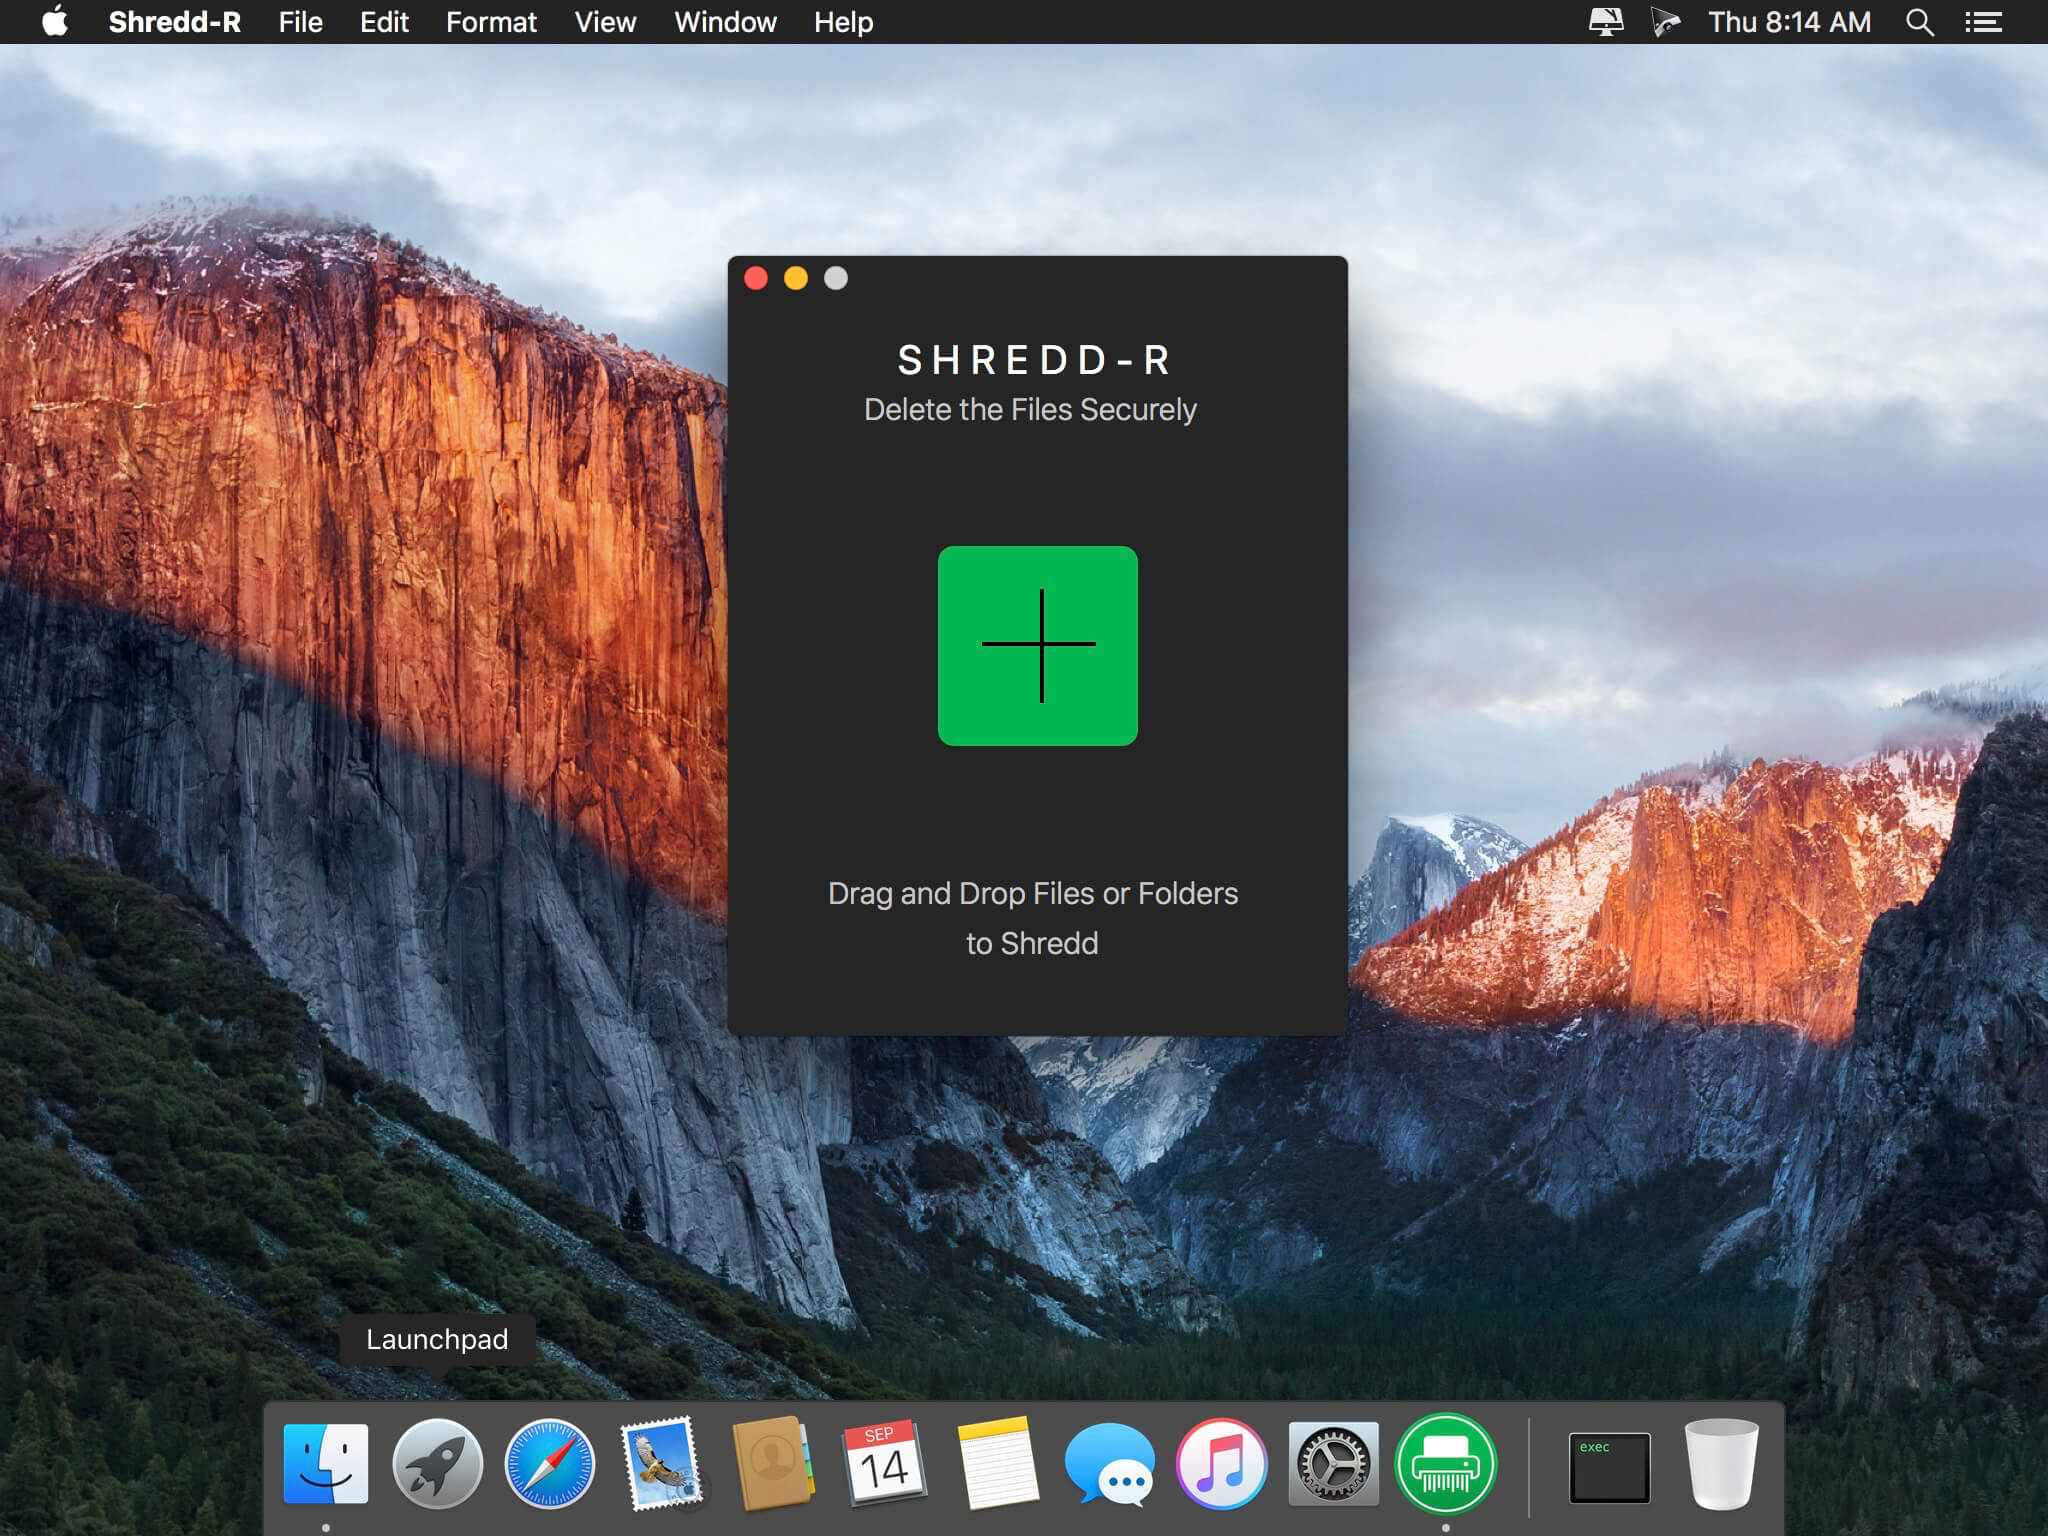Click the green plus add-files button
2048x1536 pixels.
click(x=1037, y=645)
